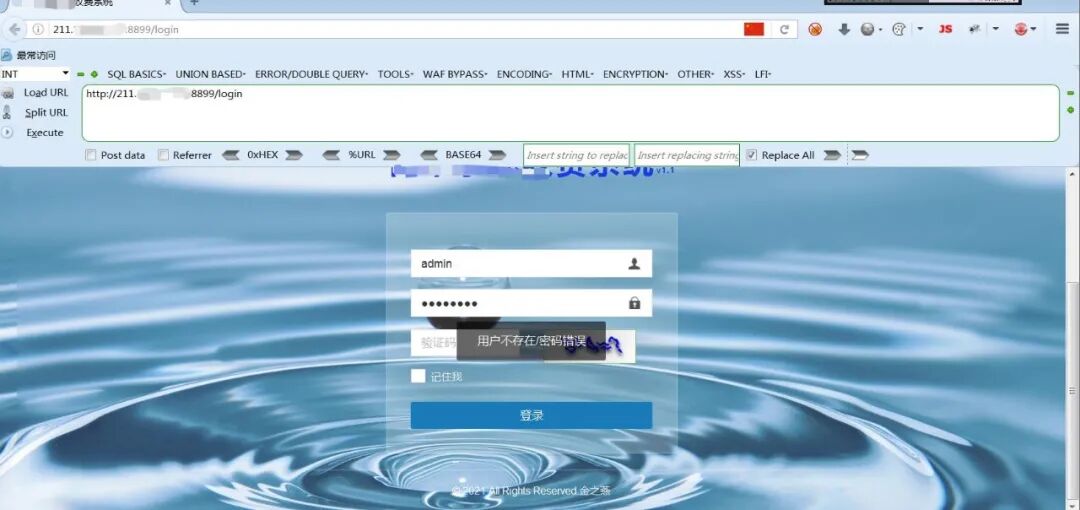
Task: Tick the 记住我 remember-me checkbox
Action: point(417,376)
